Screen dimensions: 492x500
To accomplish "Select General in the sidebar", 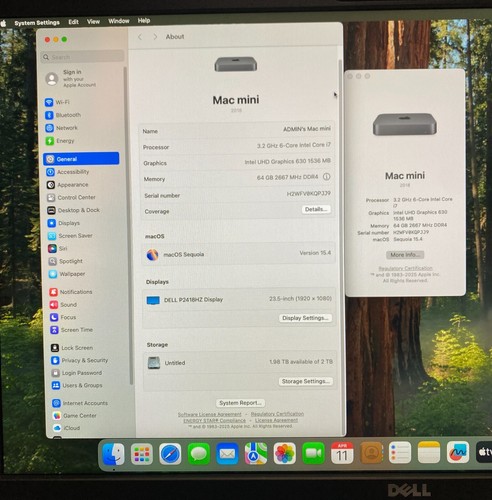I will [81, 159].
